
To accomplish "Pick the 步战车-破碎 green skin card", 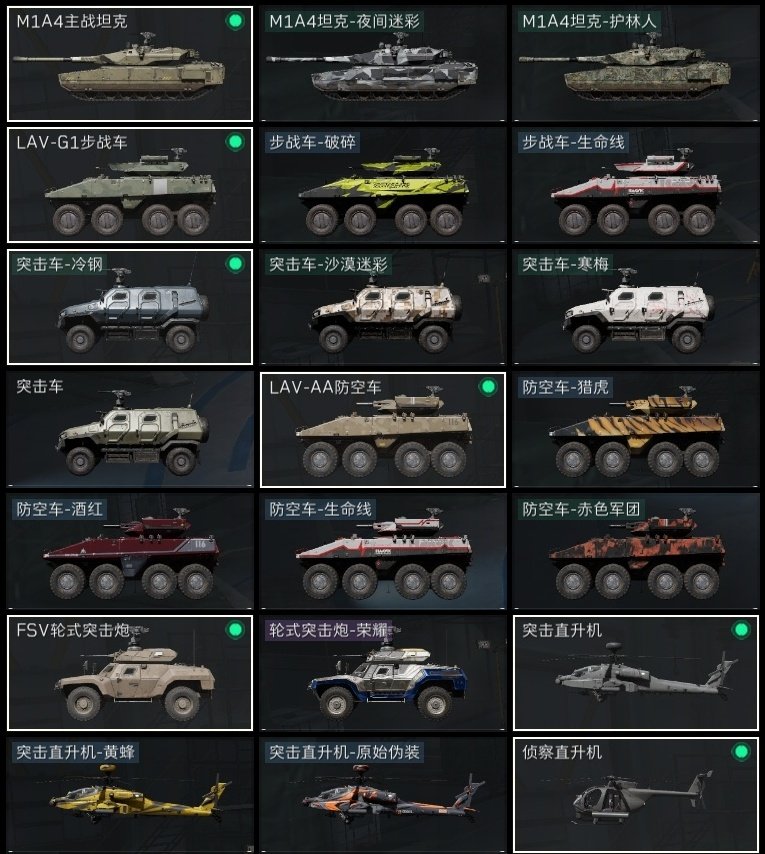I will [383, 185].
